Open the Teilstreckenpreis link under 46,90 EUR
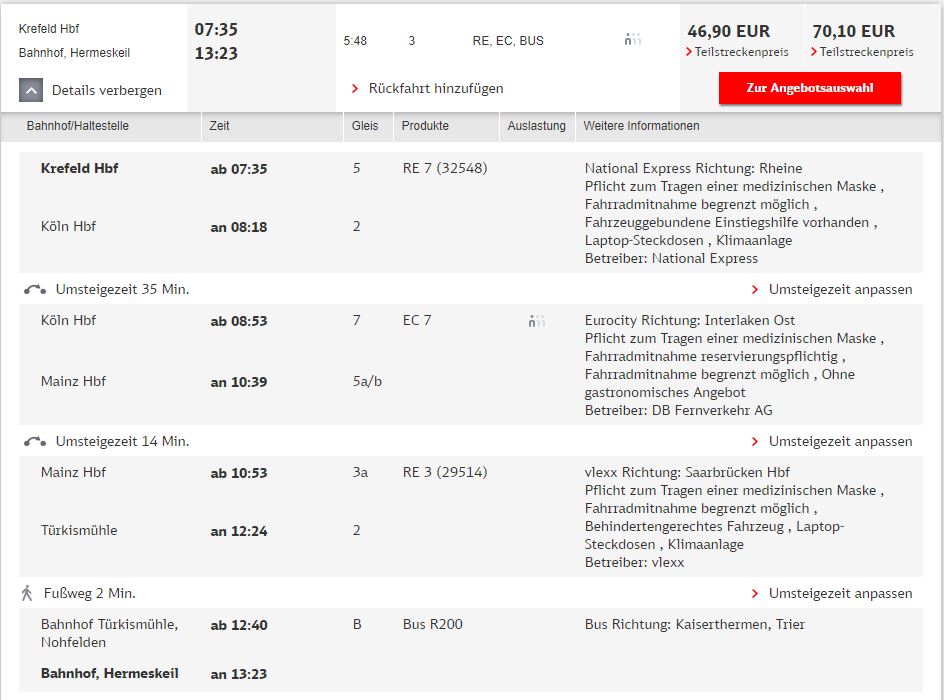 (x=741, y=52)
